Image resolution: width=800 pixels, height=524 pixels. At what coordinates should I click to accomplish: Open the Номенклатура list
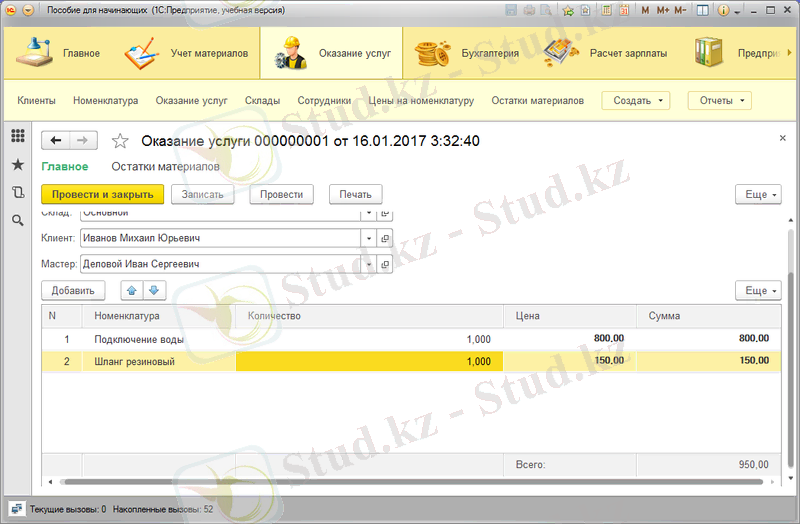(x=106, y=101)
